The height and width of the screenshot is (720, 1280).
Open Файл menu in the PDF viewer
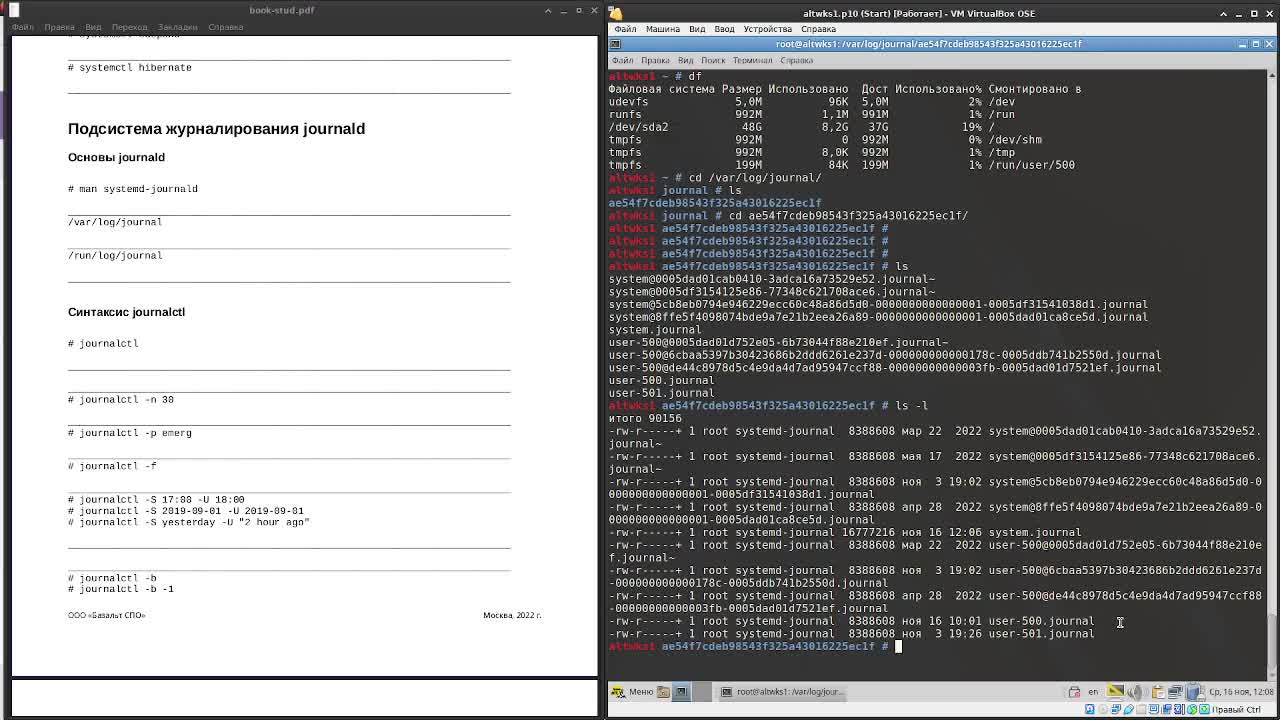[x=22, y=27]
